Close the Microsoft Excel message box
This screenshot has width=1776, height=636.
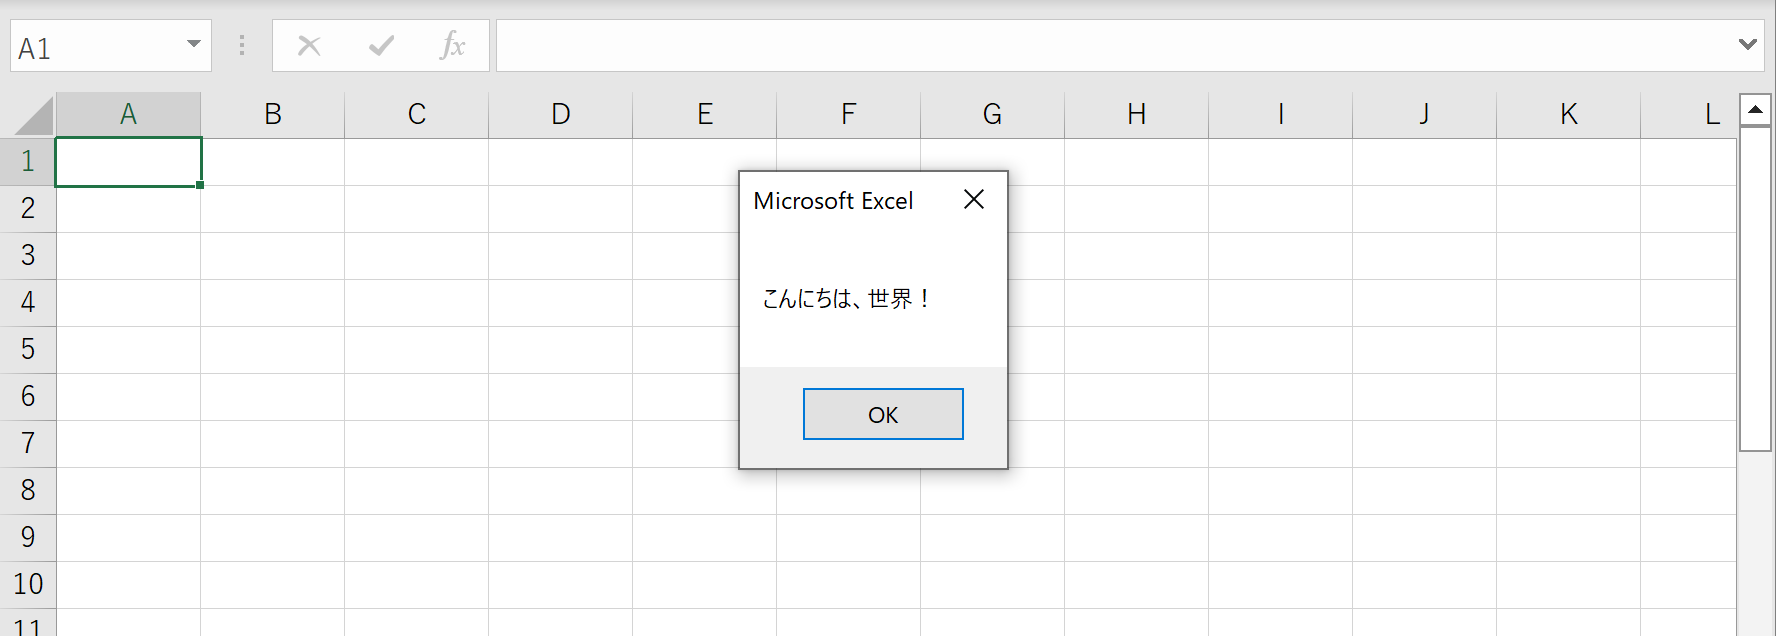coord(974,200)
